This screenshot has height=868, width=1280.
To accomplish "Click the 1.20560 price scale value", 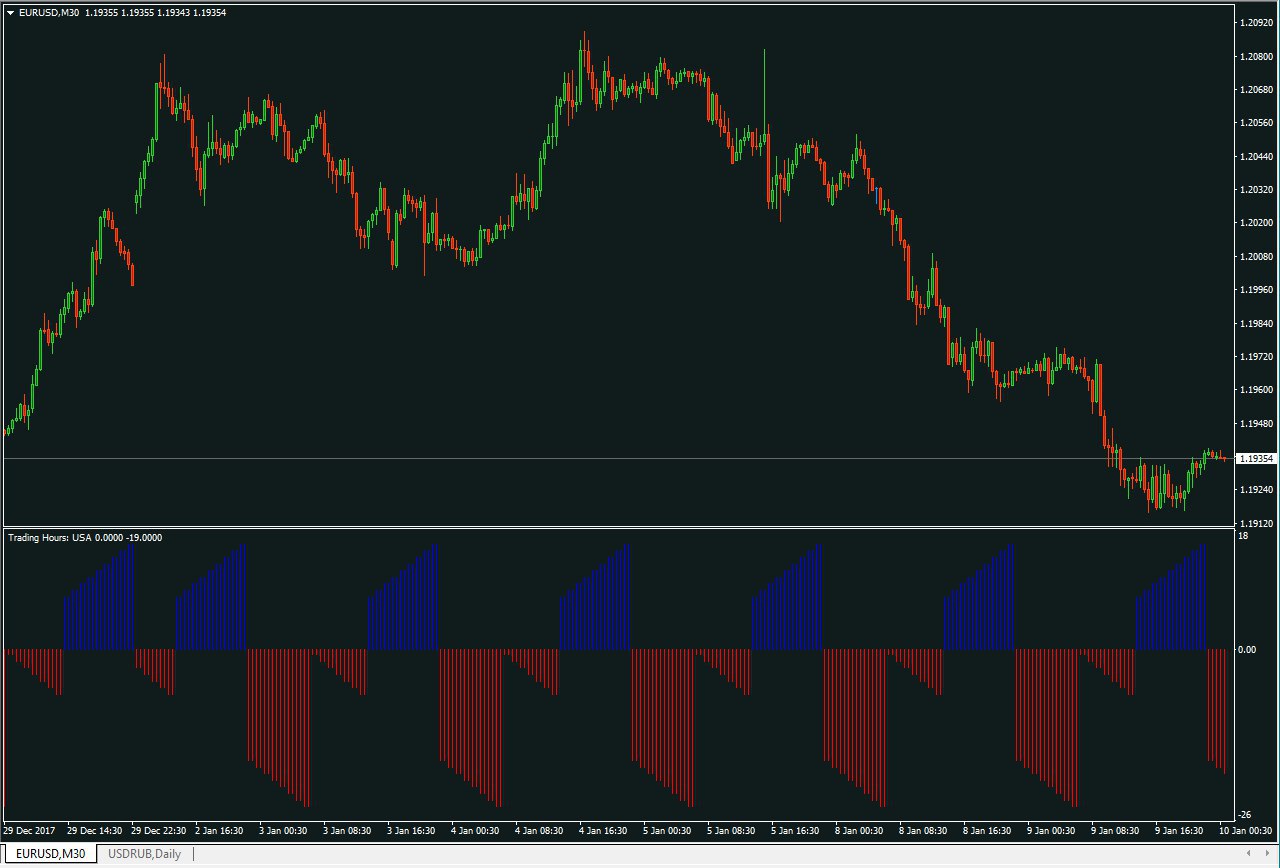I will pos(1257,123).
